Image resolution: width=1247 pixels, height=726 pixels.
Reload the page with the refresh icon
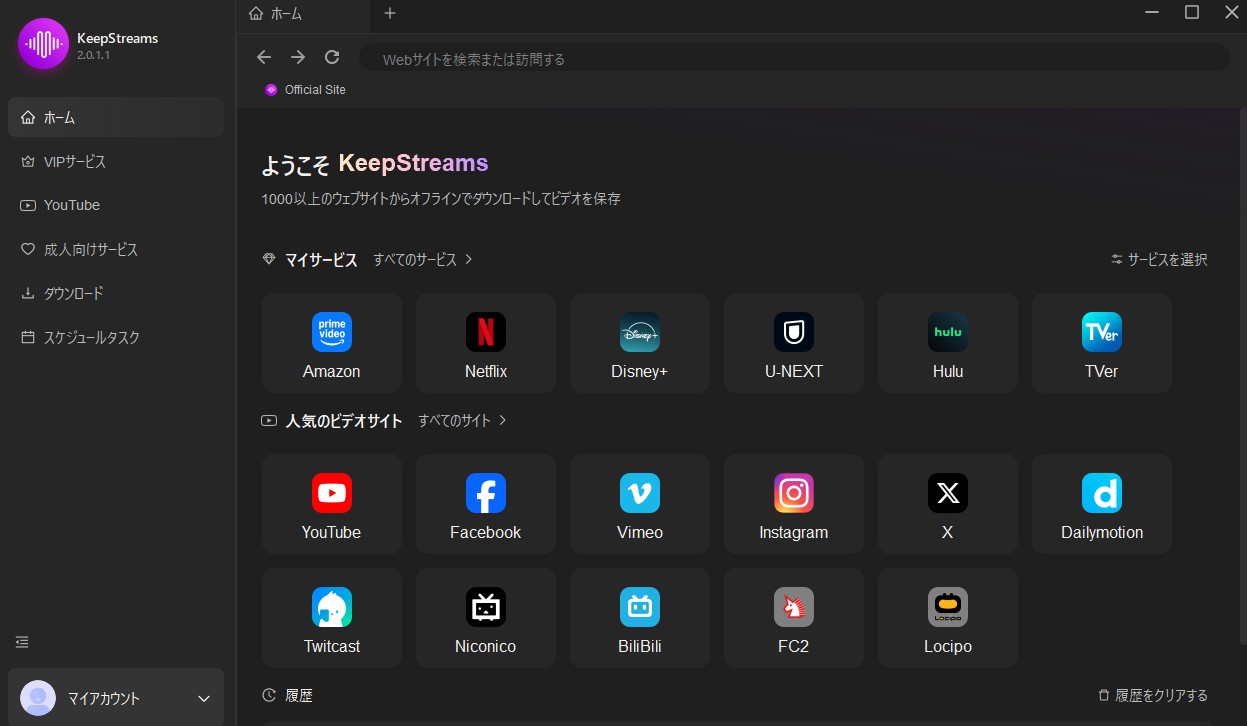pyautogui.click(x=331, y=57)
